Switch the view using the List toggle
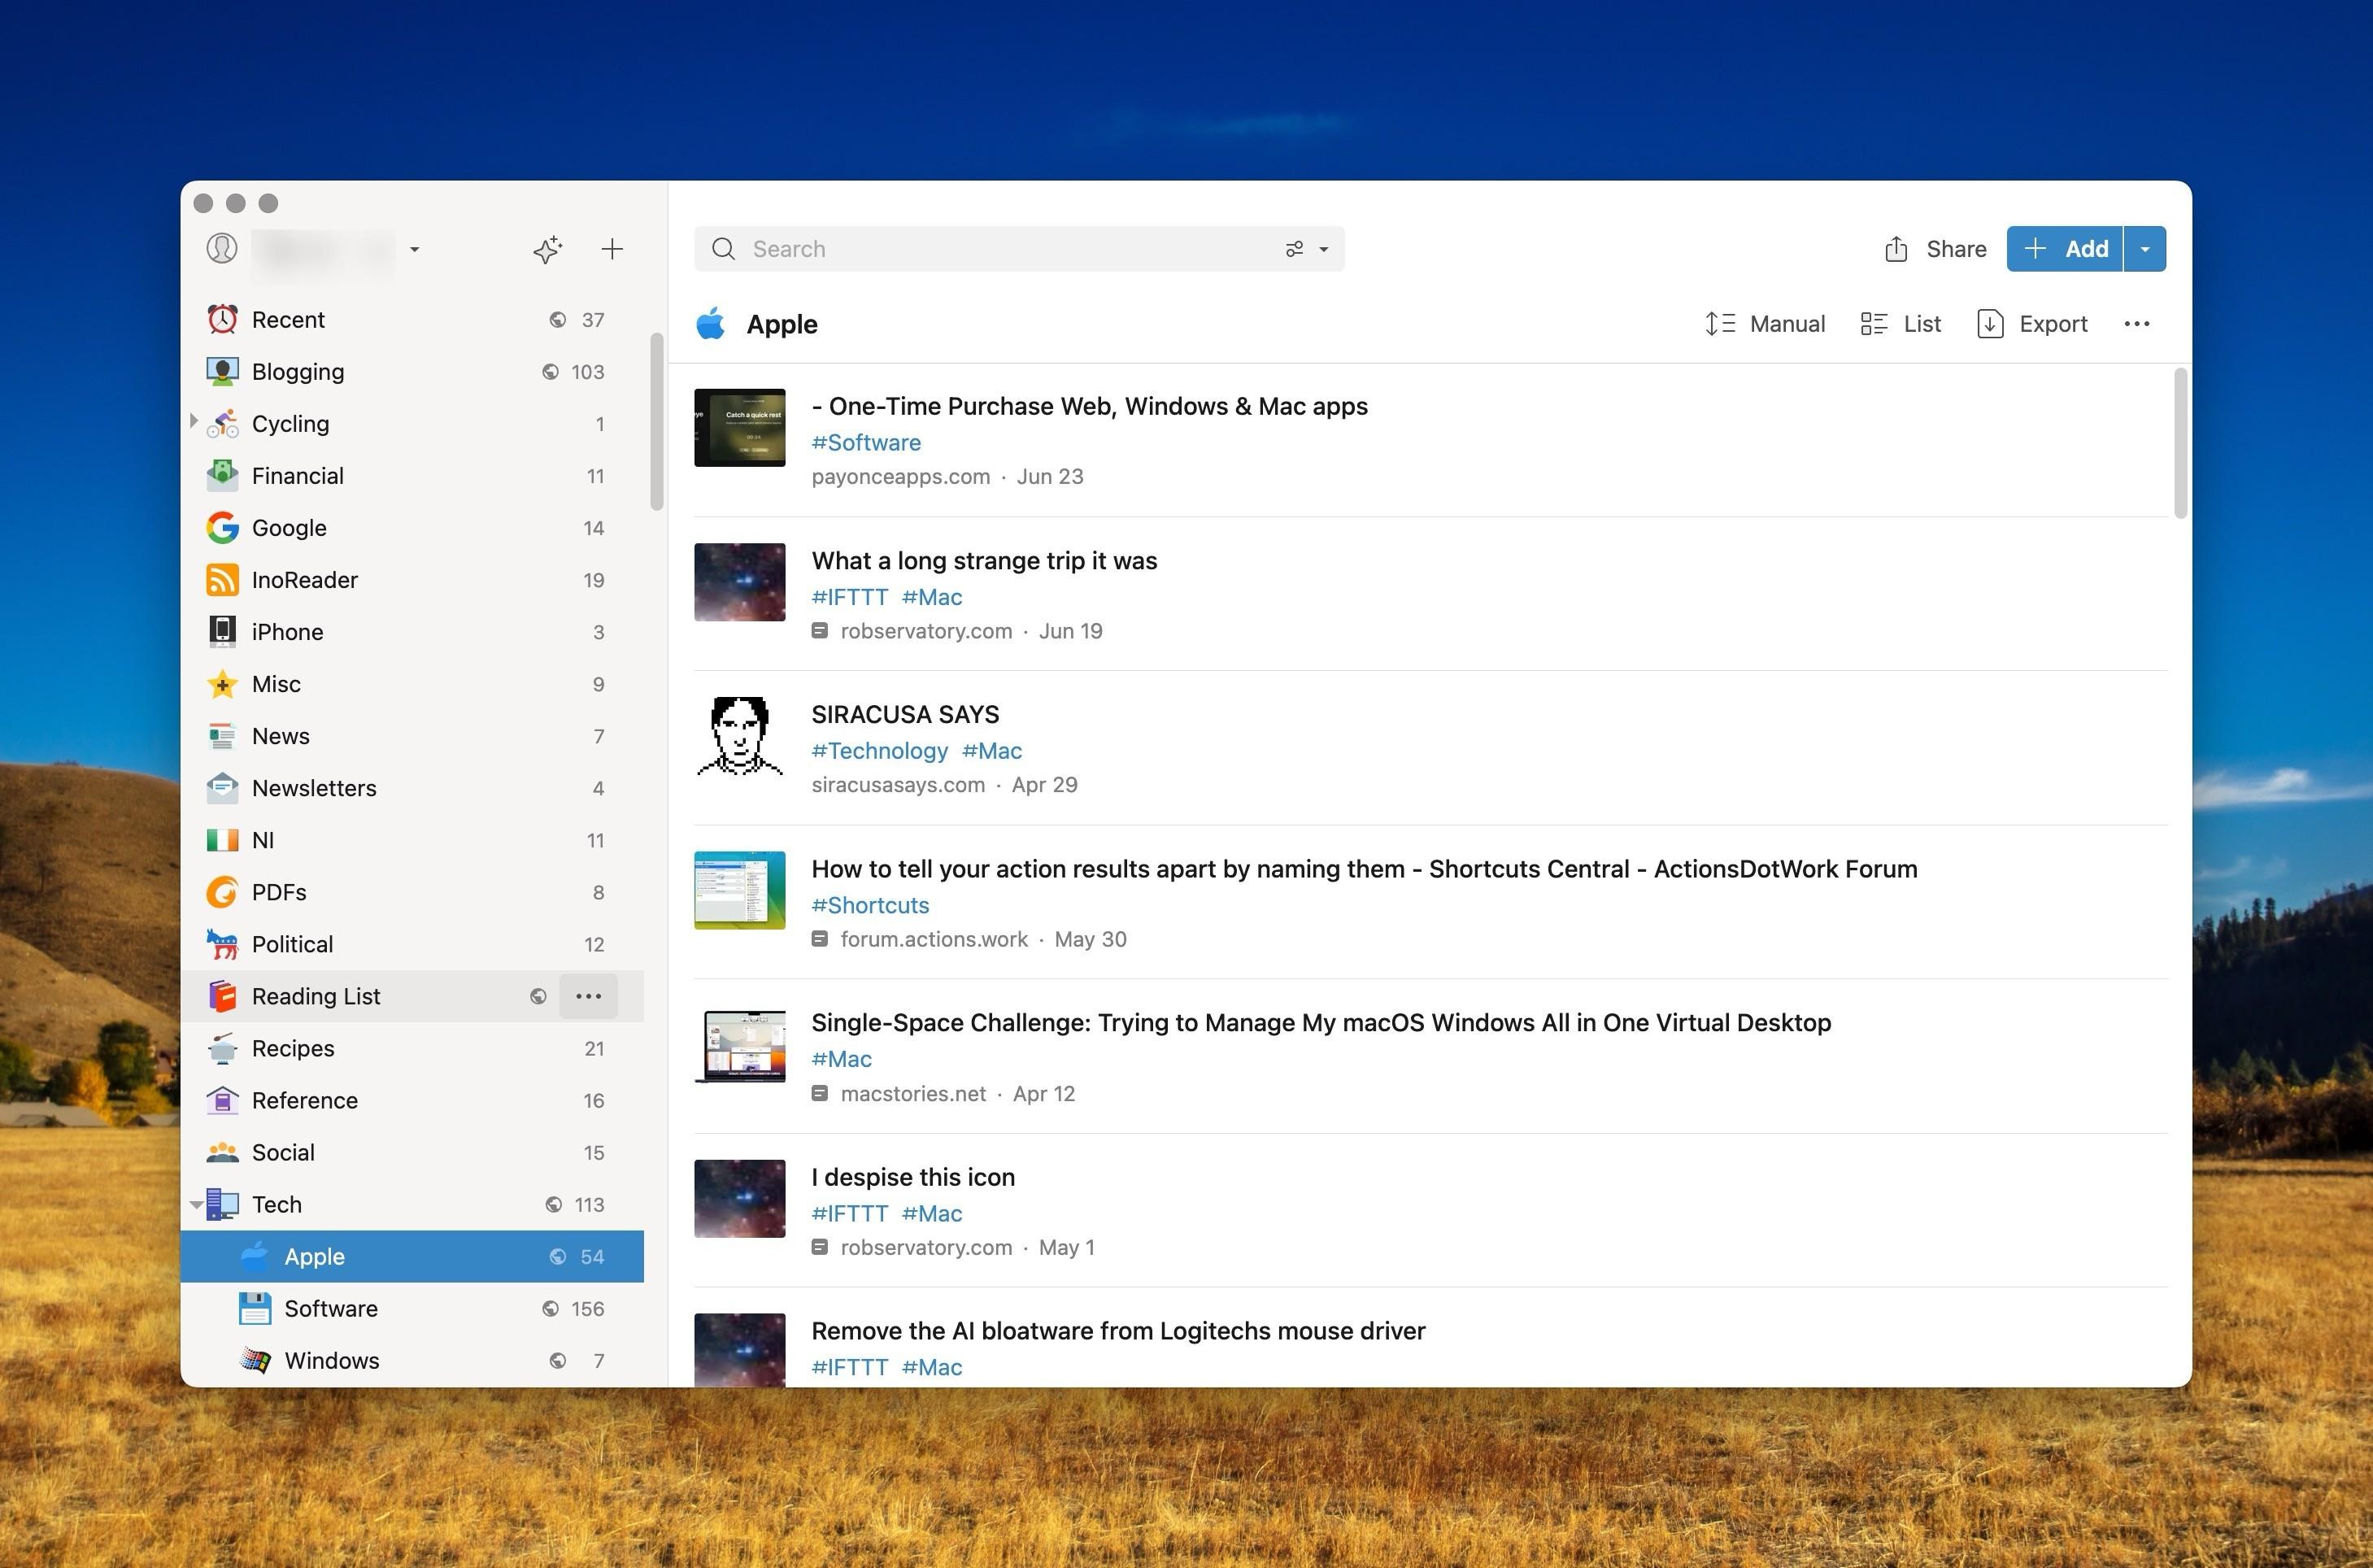The width and height of the screenshot is (2373, 1568). point(1872,323)
